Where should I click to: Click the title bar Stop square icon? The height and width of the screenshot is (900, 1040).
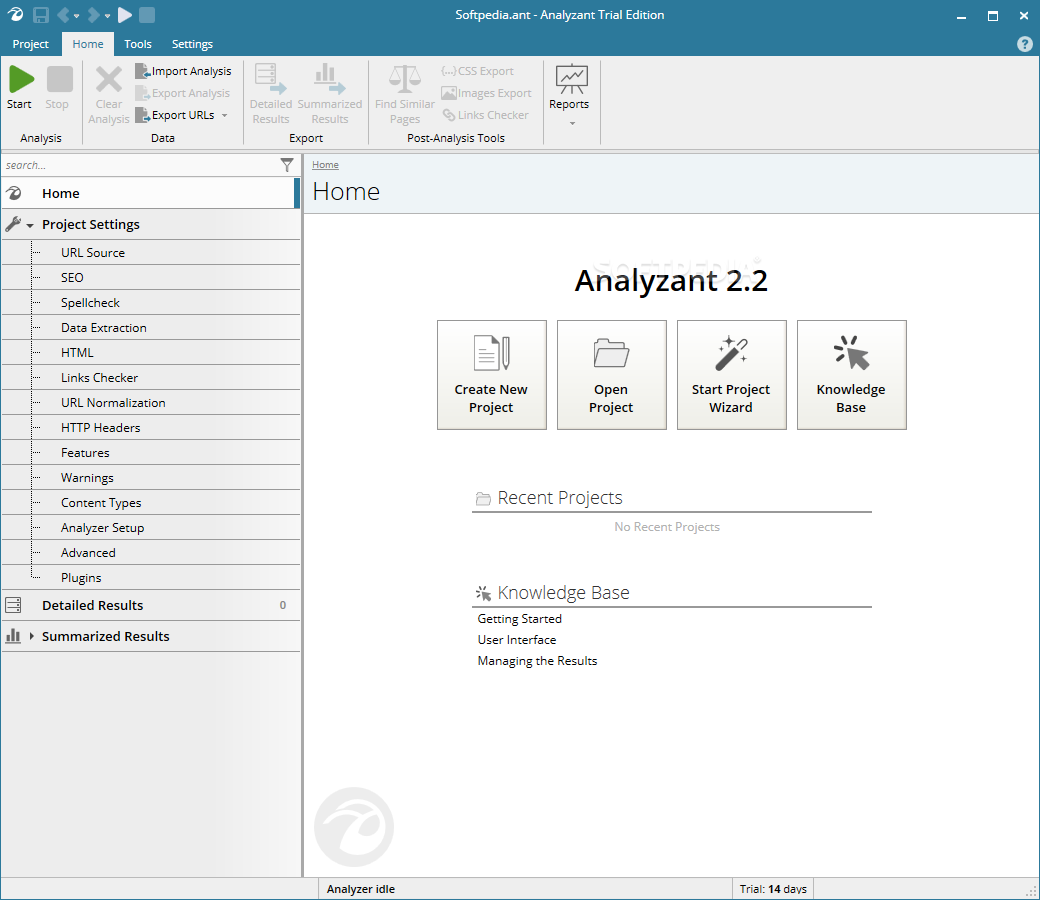click(147, 15)
